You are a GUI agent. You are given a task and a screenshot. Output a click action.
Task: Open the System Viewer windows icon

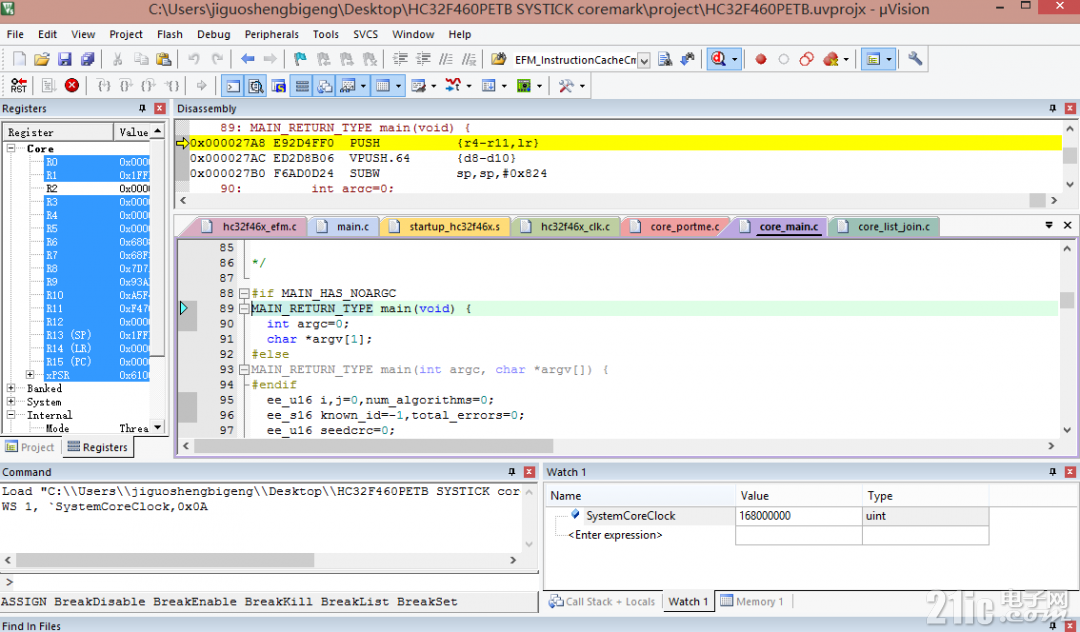point(524,86)
